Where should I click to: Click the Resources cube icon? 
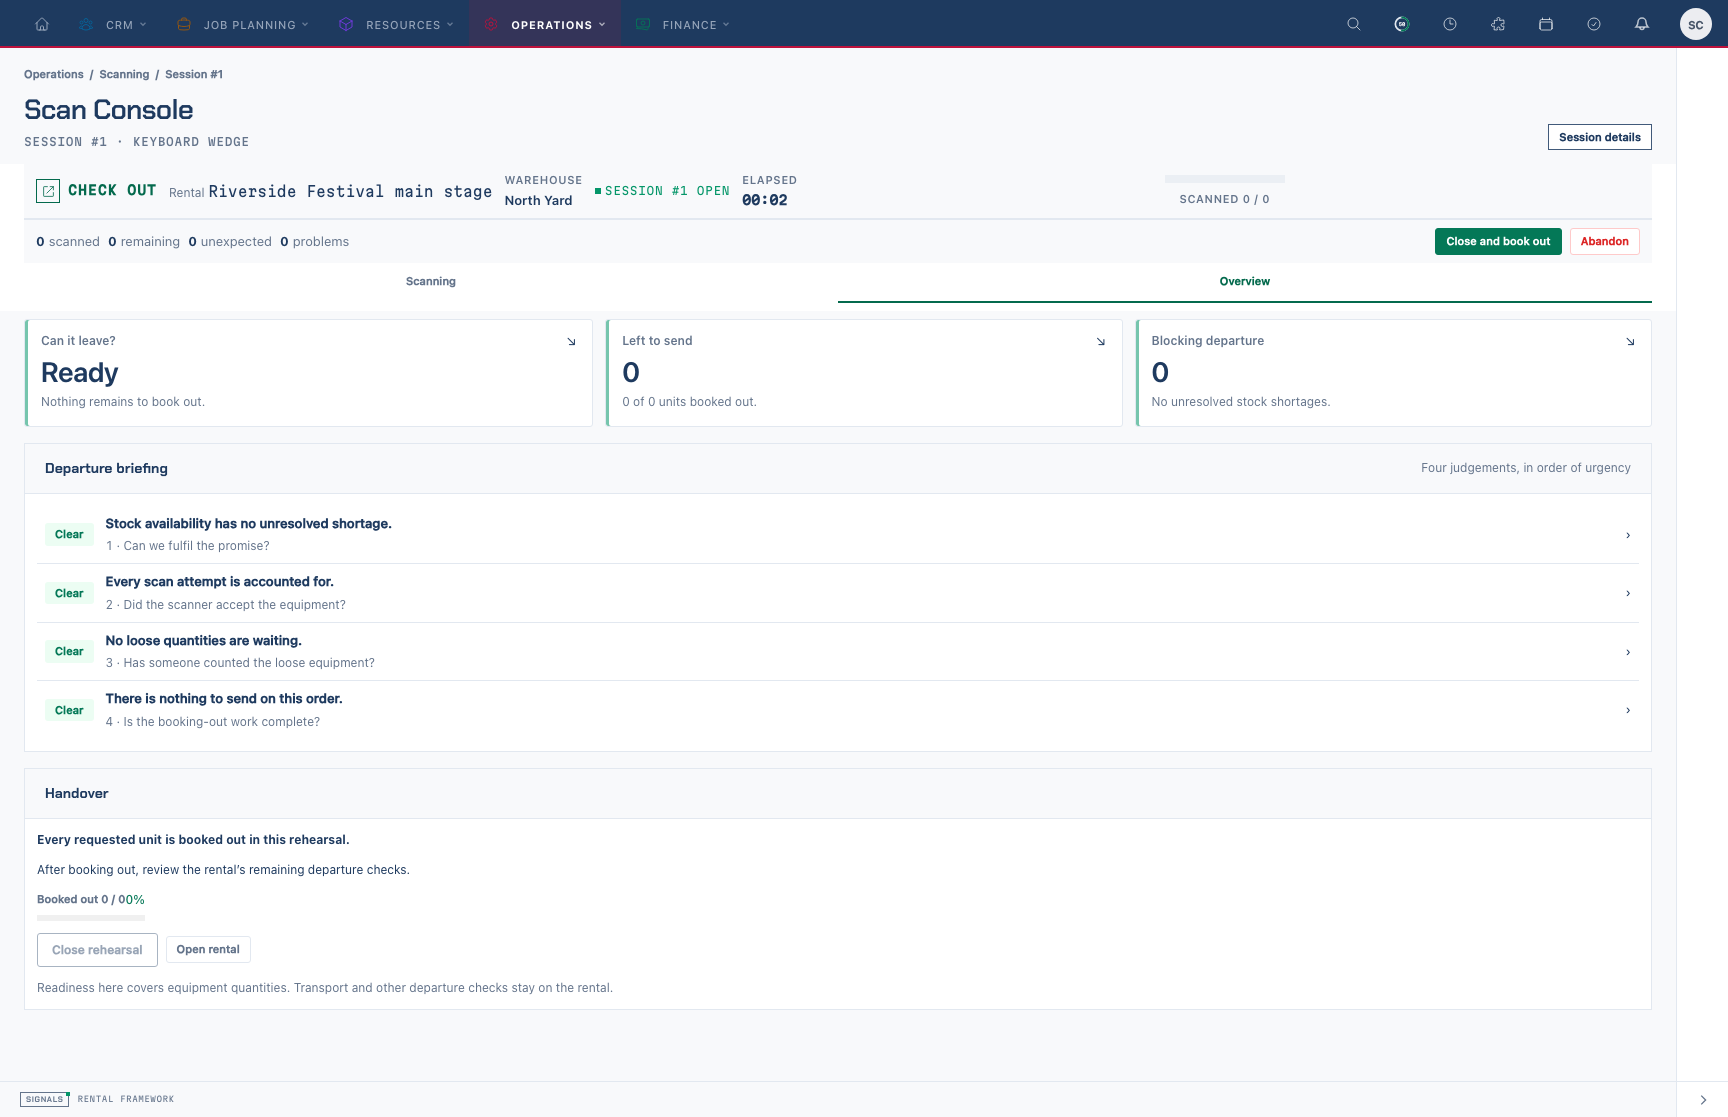[346, 24]
